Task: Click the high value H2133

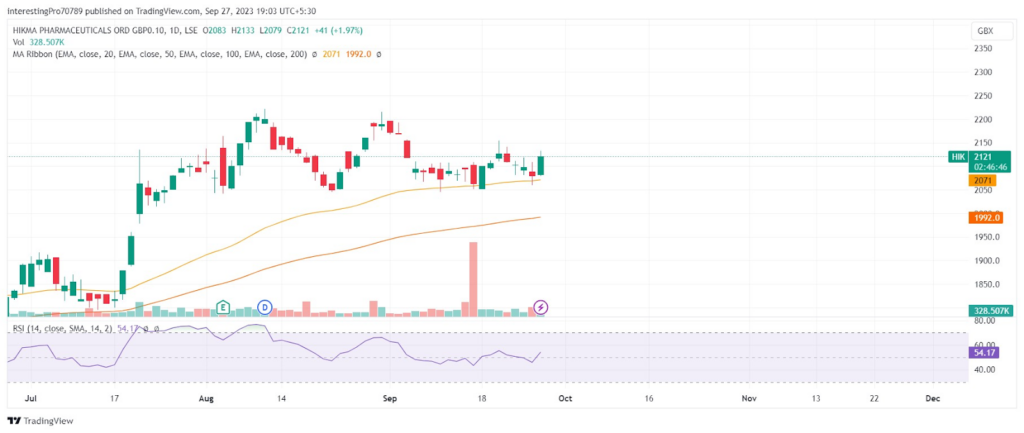Action: click(x=245, y=31)
